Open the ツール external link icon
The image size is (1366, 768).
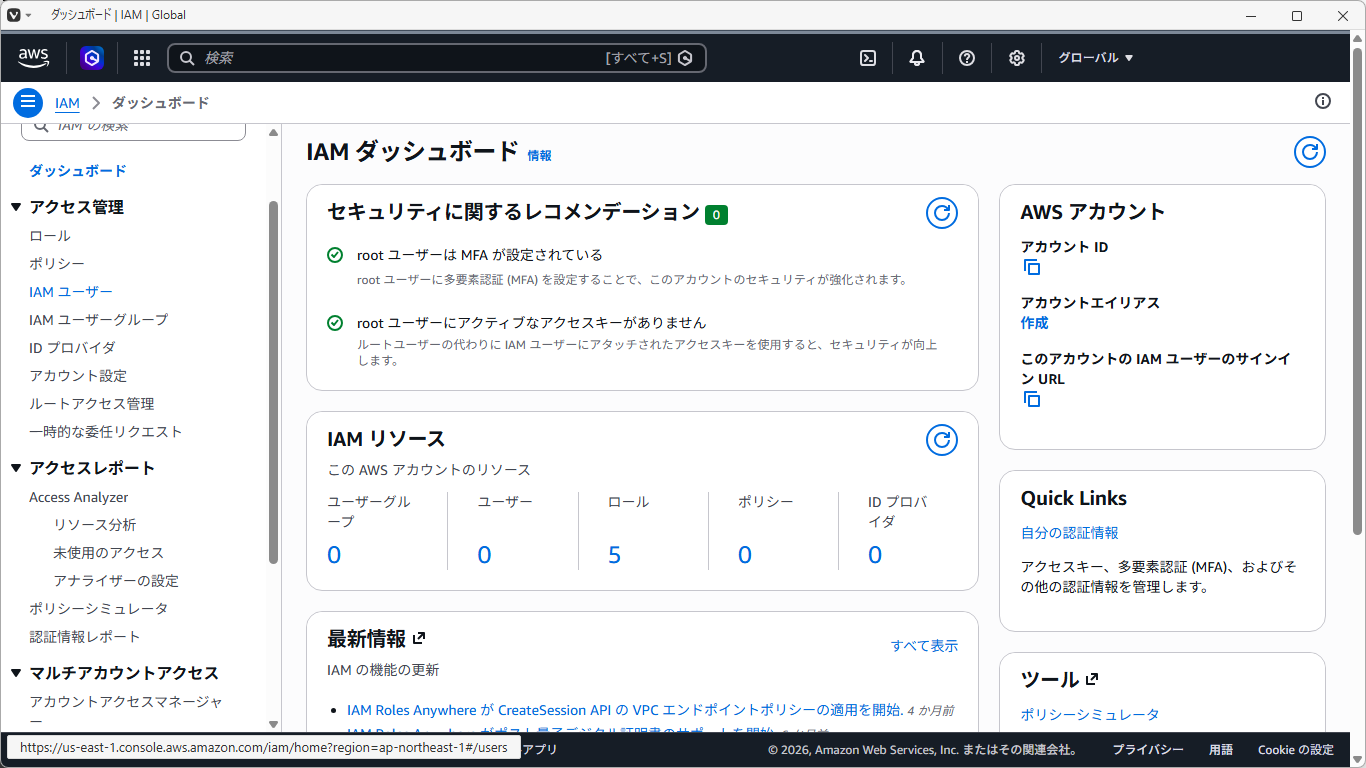coord(1092,679)
